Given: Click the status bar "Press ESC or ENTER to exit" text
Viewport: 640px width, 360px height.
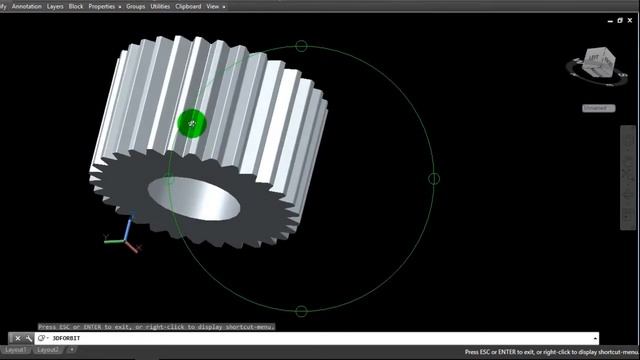Looking at the screenshot, I should click(552, 352).
